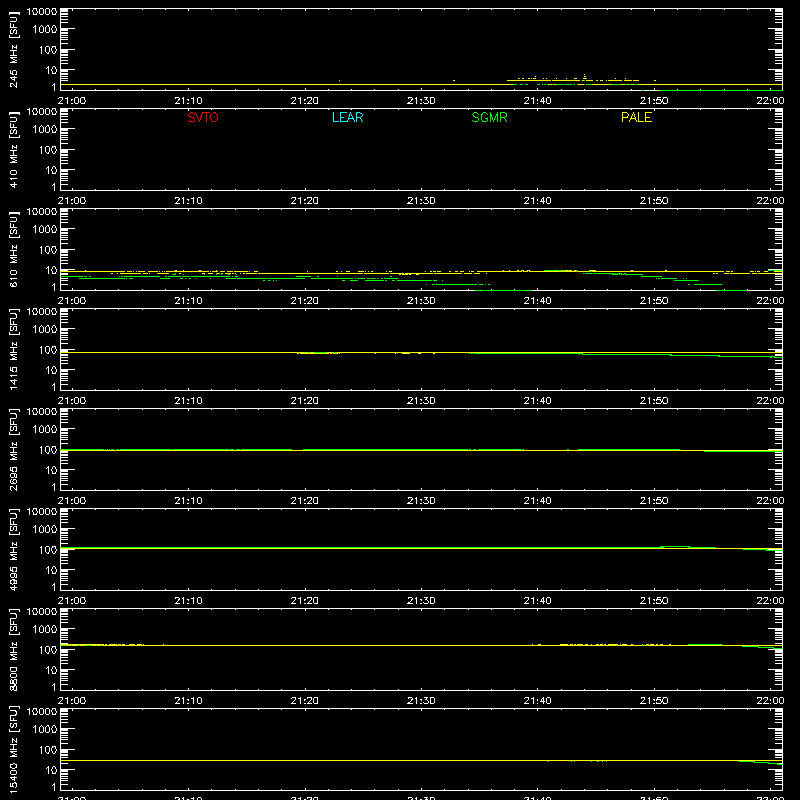Click 21:10 time label below 2695 MHz plot
Image resolution: width=800 pixels, height=800 pixels.
[x=188, y=501]
